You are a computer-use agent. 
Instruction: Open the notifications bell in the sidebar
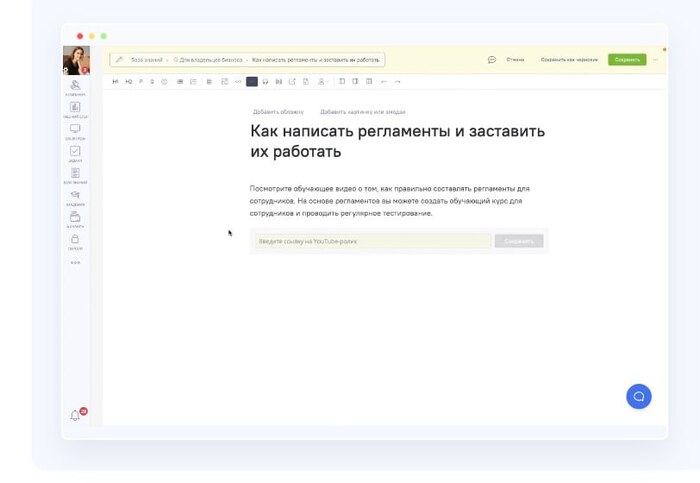click(75, 414)
